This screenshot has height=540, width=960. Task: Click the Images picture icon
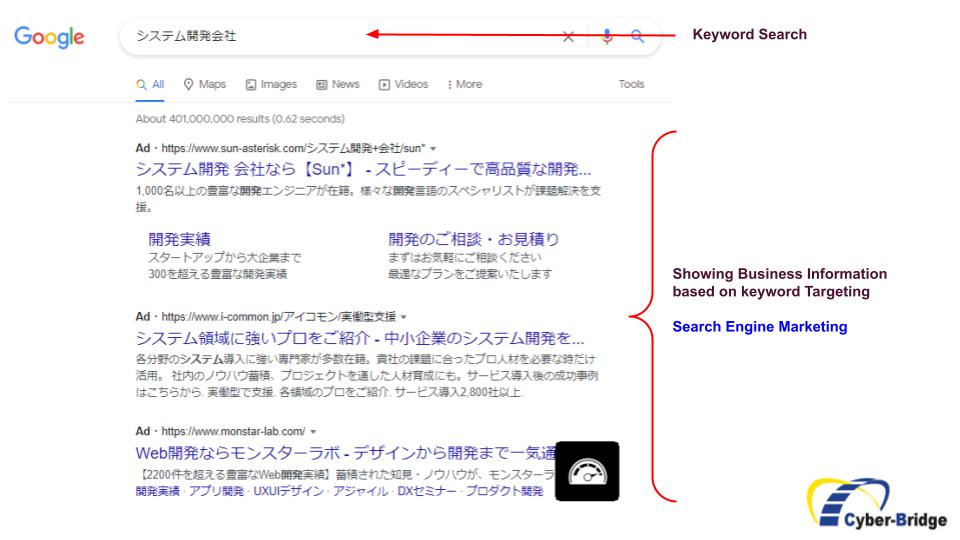(251, 85)
